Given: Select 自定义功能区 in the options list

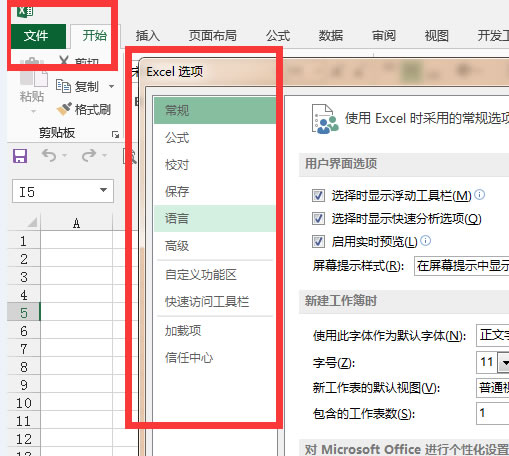Looking at the screenshot, I should point(215,275).
